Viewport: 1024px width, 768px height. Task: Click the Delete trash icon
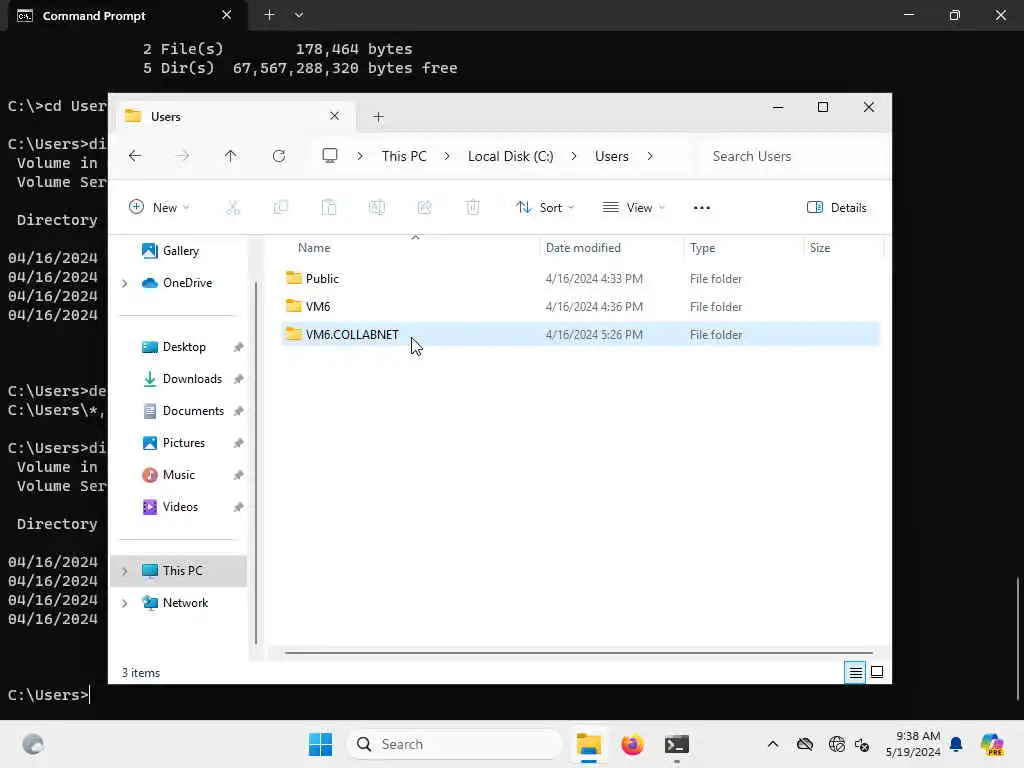tap(473, 208)
